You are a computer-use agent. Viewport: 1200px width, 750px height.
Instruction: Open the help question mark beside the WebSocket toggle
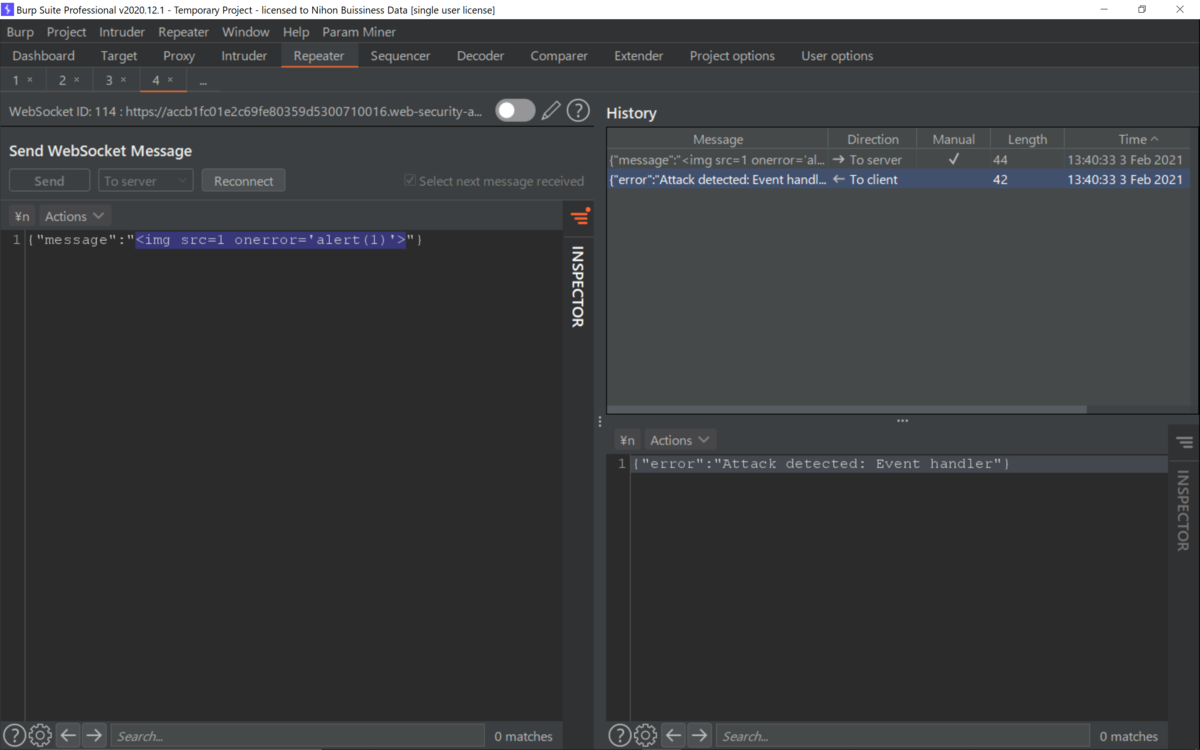coord(578,111)
